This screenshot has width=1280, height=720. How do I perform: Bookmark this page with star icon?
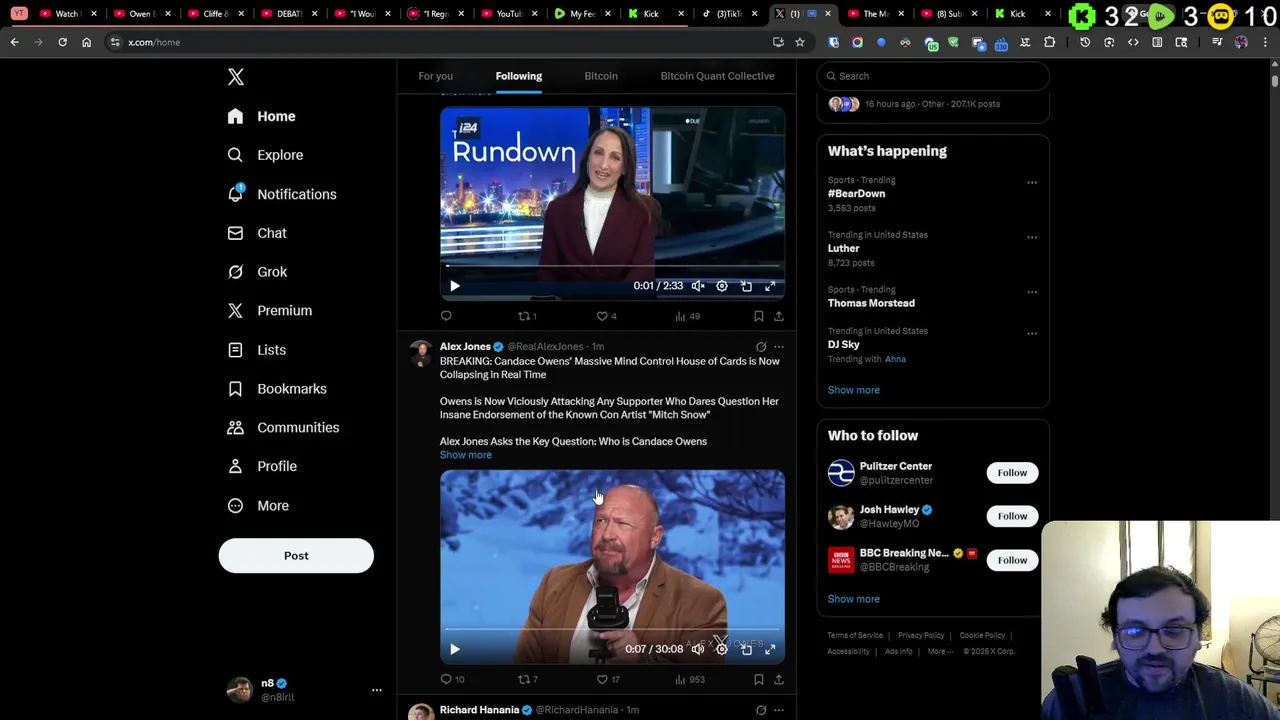click(800, 42)
